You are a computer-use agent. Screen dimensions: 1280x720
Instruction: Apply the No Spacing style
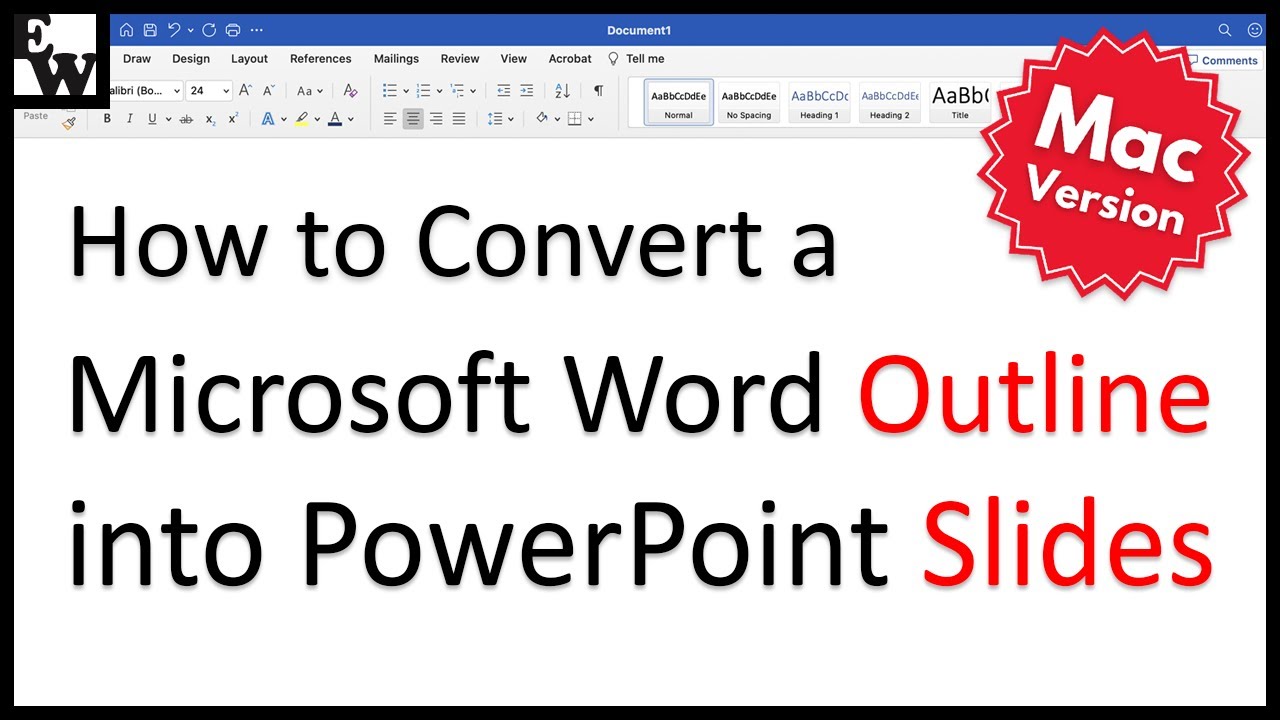(x=749, y=103)
